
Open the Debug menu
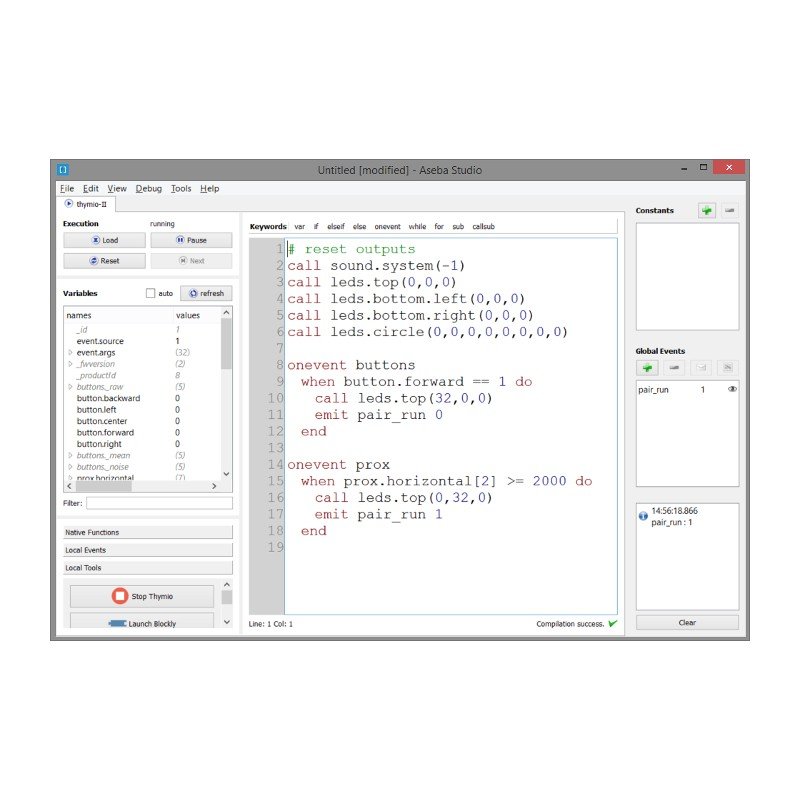click(x=148, y=188)
